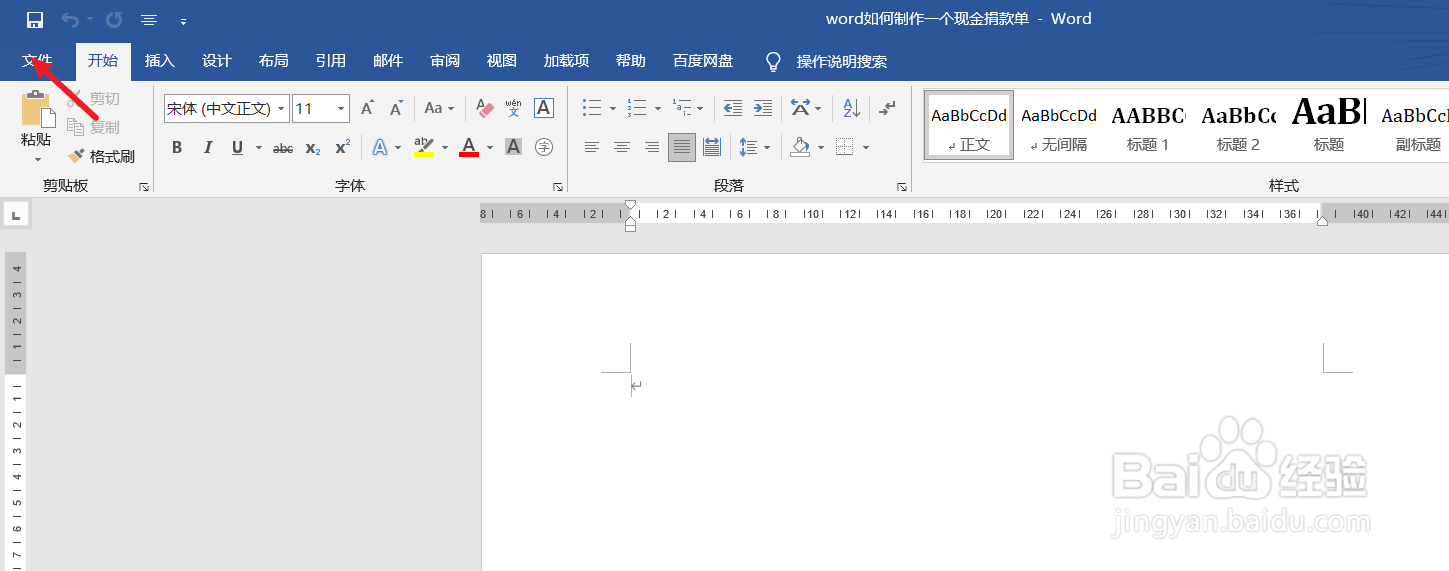Save the document using the floppy icon
This screenshot has width=1449, height=571.
tap(35, 20)
